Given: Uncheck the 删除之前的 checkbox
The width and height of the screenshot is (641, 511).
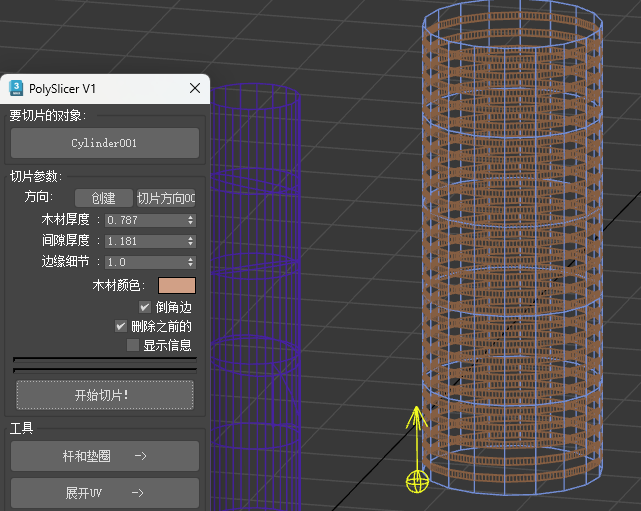Looking at the screenshot, I should 121,326.
